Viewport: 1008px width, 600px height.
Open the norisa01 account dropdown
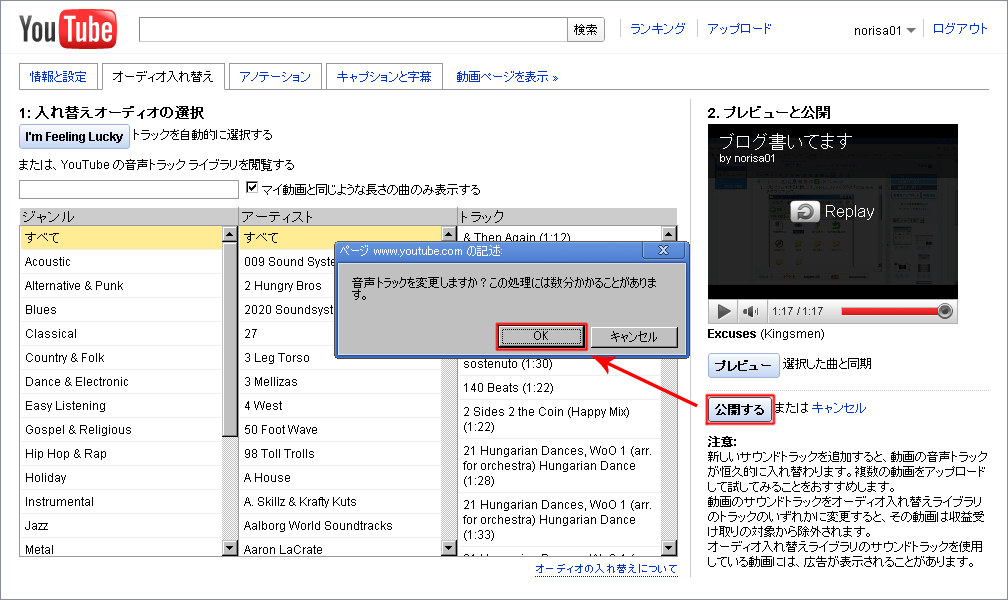click(x=885, y=30)
